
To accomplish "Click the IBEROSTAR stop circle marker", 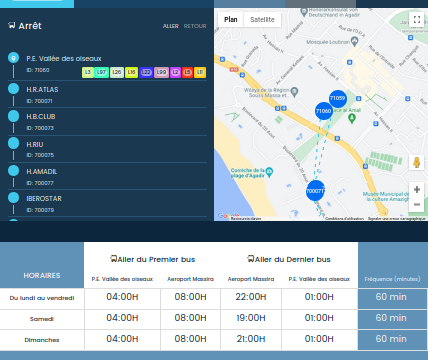I will point(13,197).
